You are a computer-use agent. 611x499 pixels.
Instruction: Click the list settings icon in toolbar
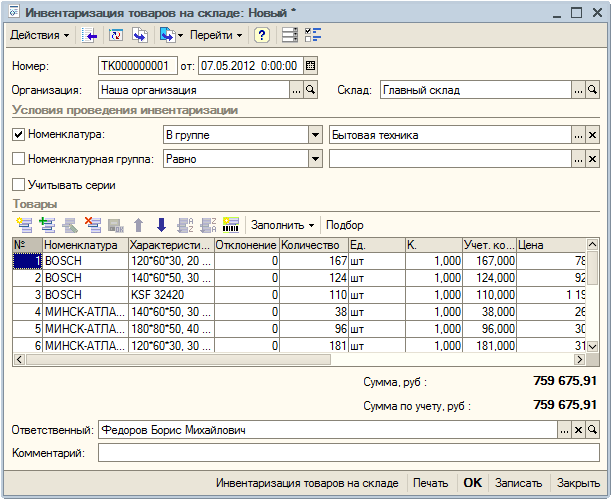click(x=290, y=35)
